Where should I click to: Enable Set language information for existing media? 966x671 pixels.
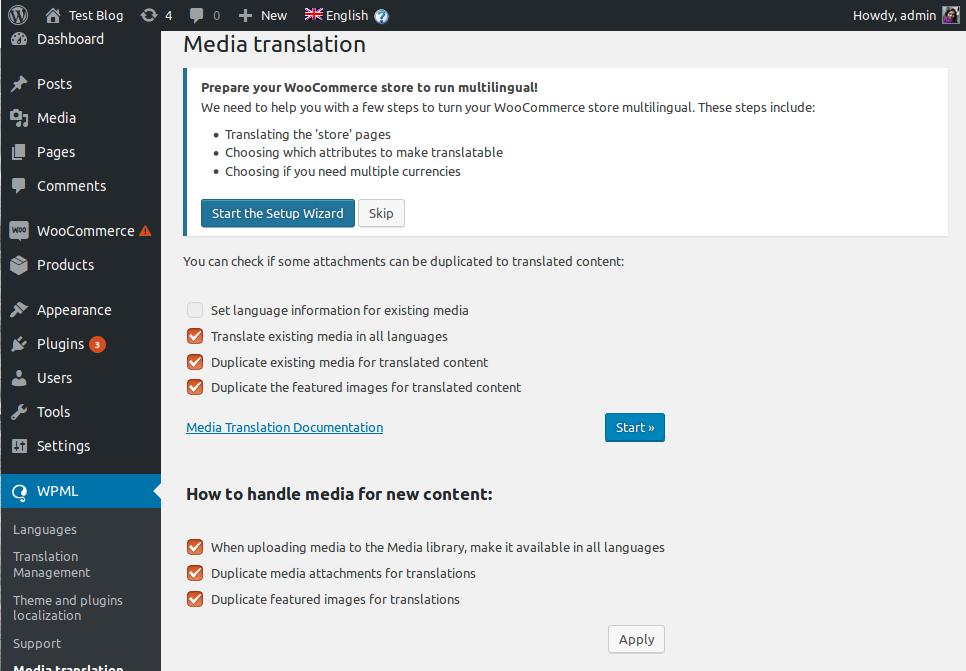click(195, 310)
